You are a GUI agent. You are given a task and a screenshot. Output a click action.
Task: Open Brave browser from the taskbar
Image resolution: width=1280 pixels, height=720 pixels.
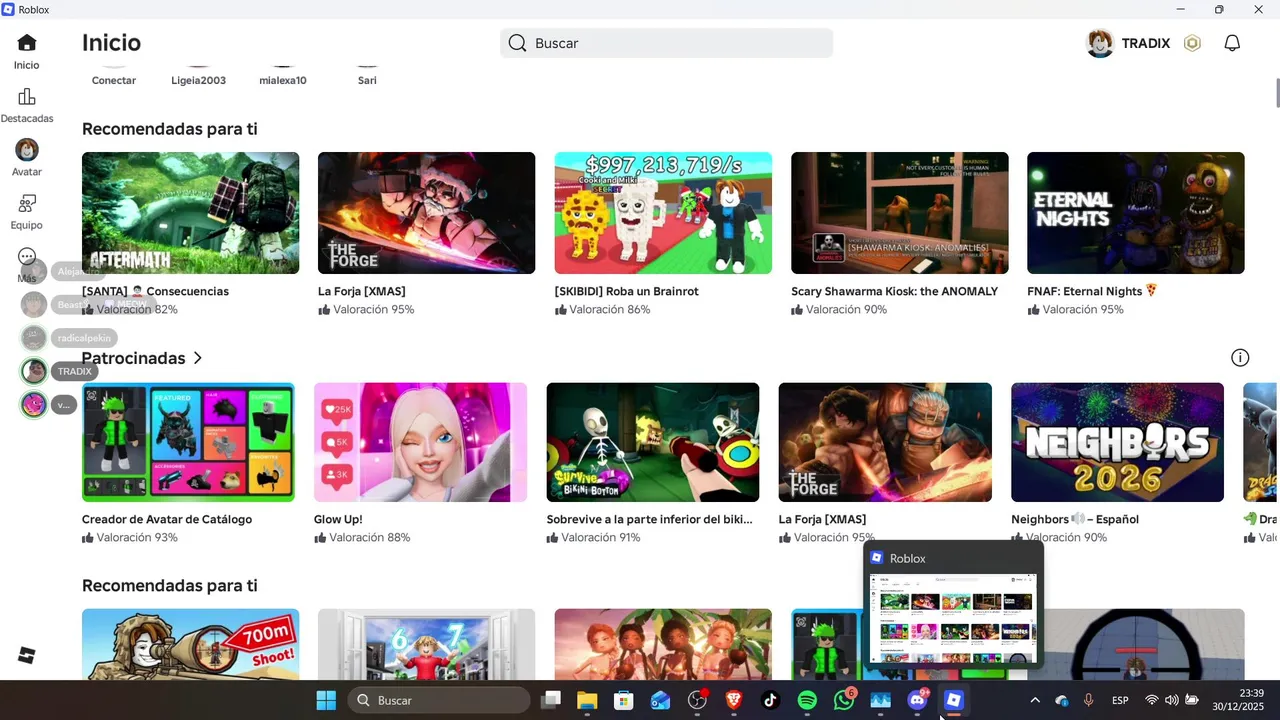(734, 700)
